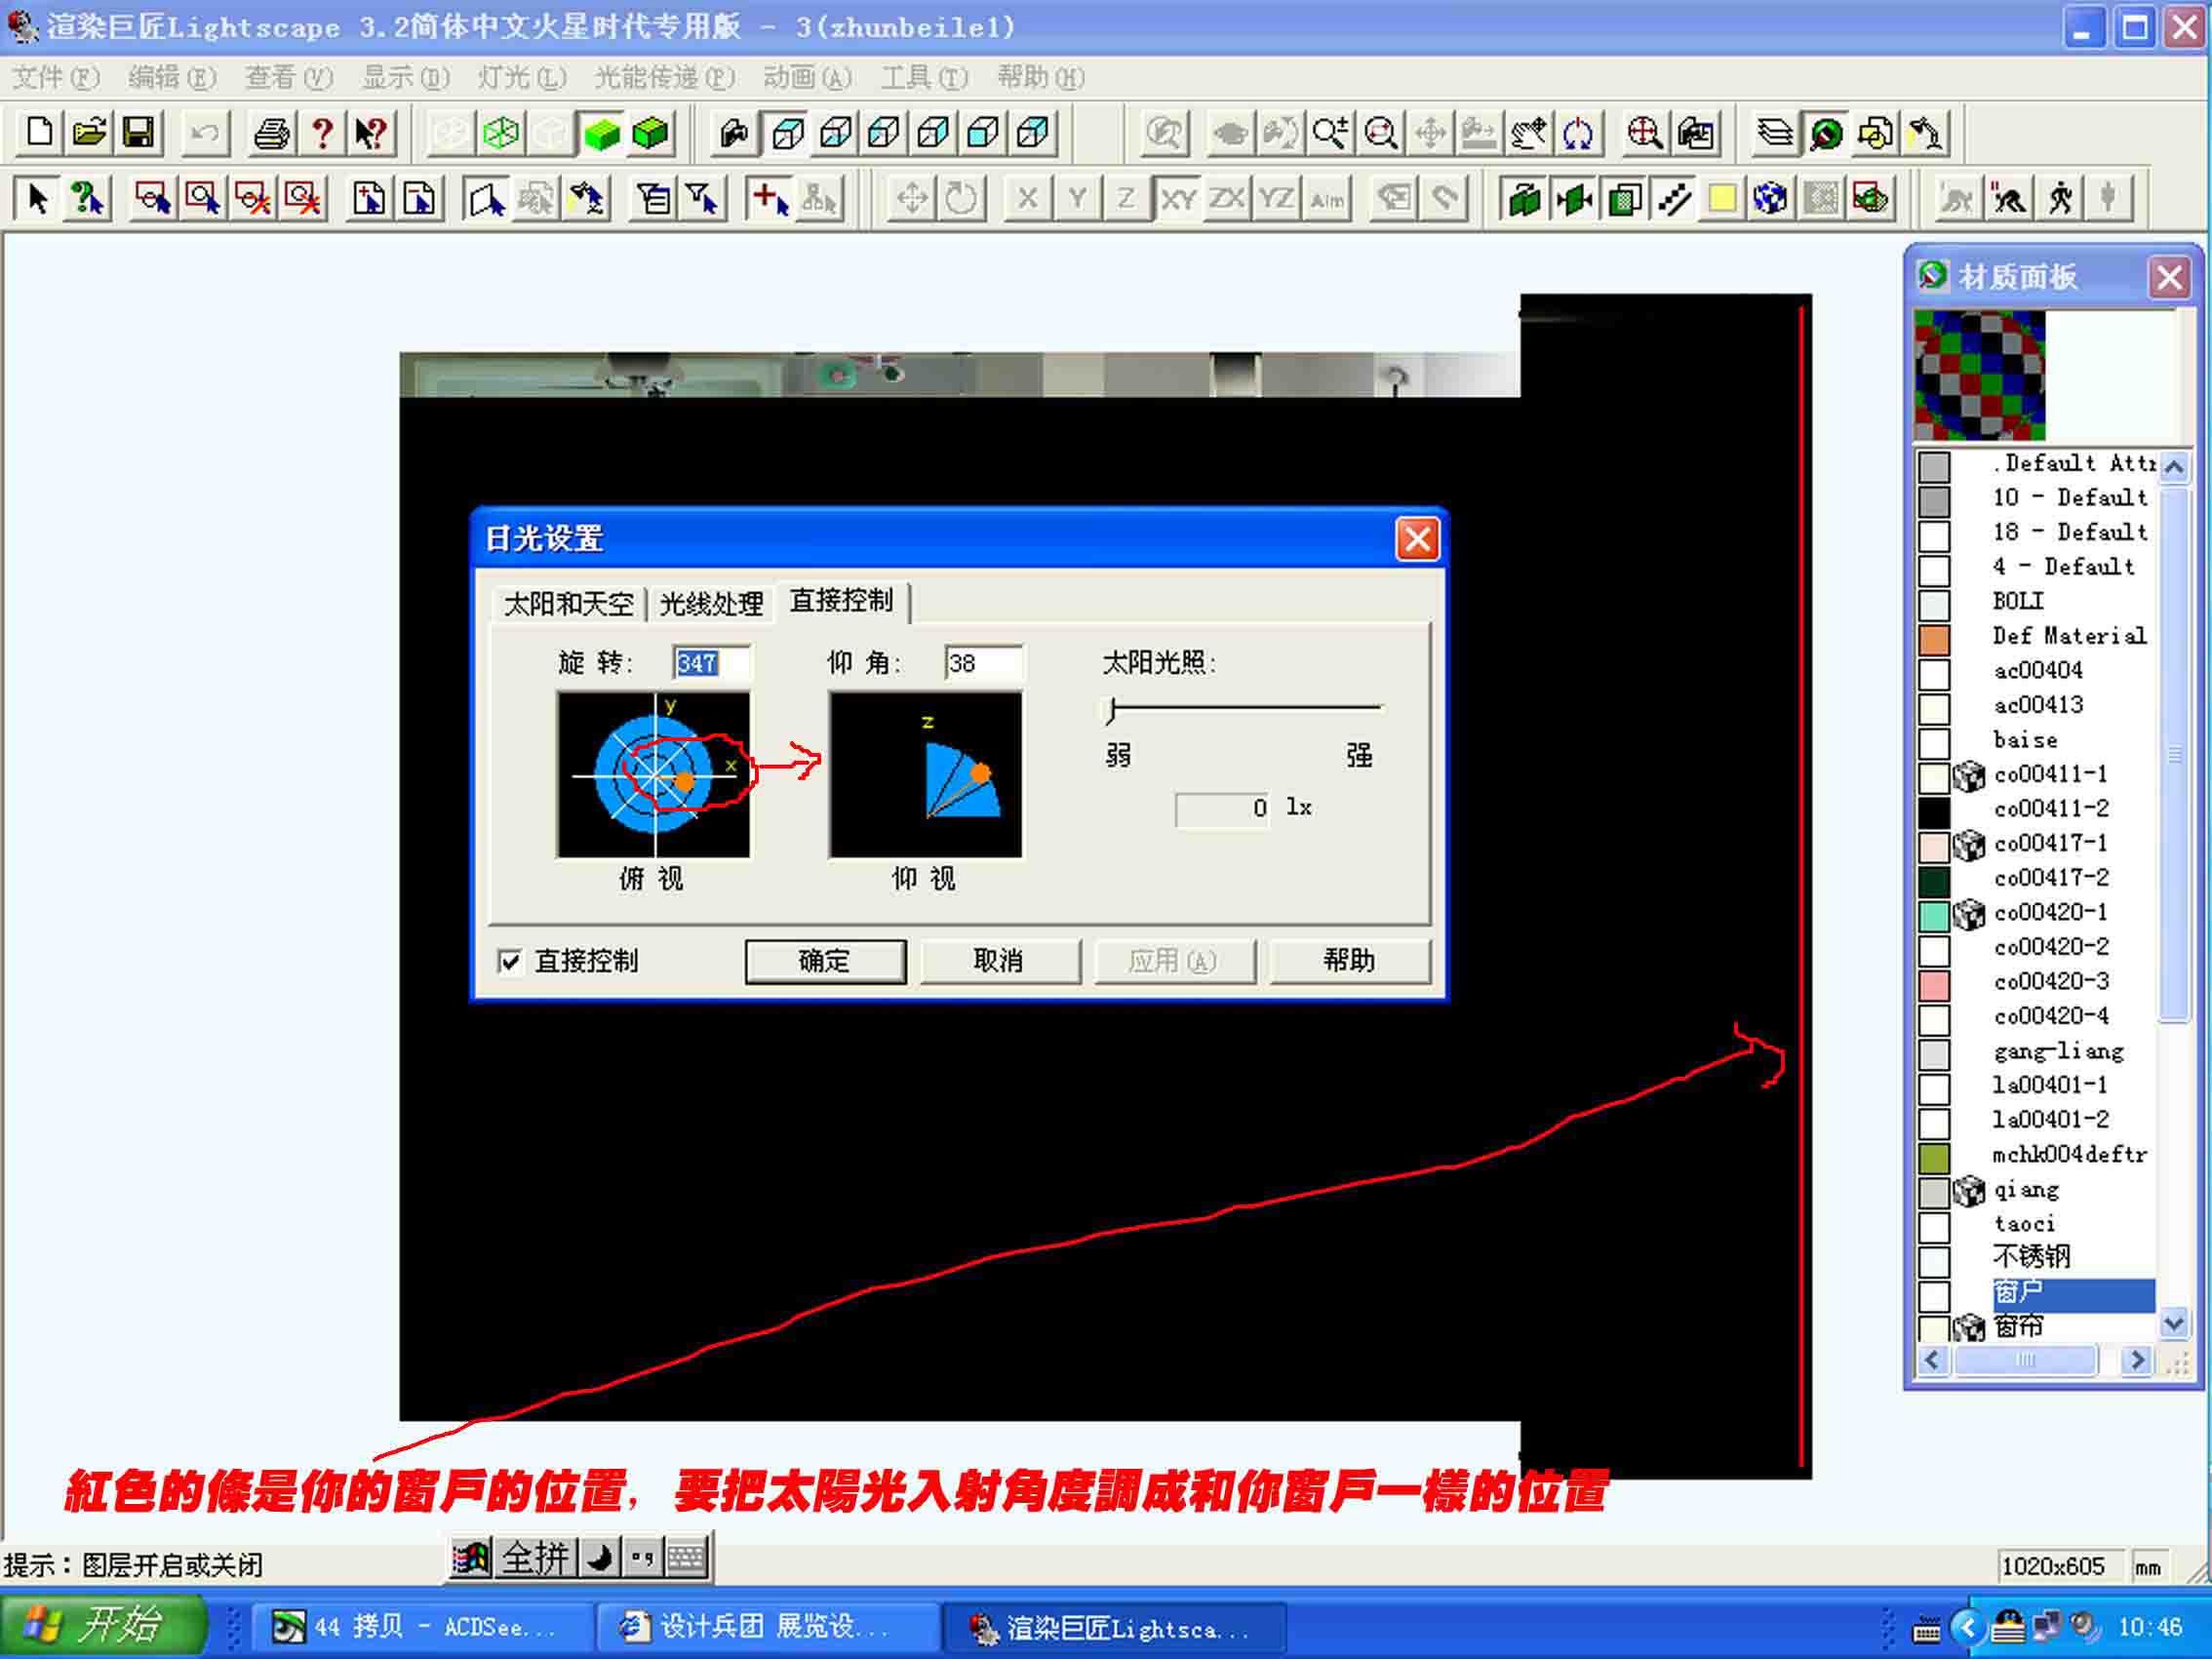This screenshot has width=2212, height=1659.
Task: Toggle the Z axis constraint button
Action: [x=1126, y=199]
